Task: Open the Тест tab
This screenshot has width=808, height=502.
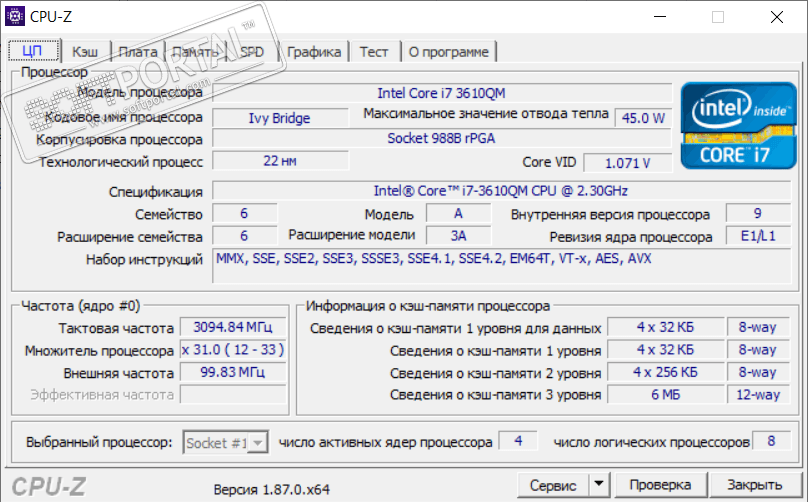Action: click(x=374, y=52)
